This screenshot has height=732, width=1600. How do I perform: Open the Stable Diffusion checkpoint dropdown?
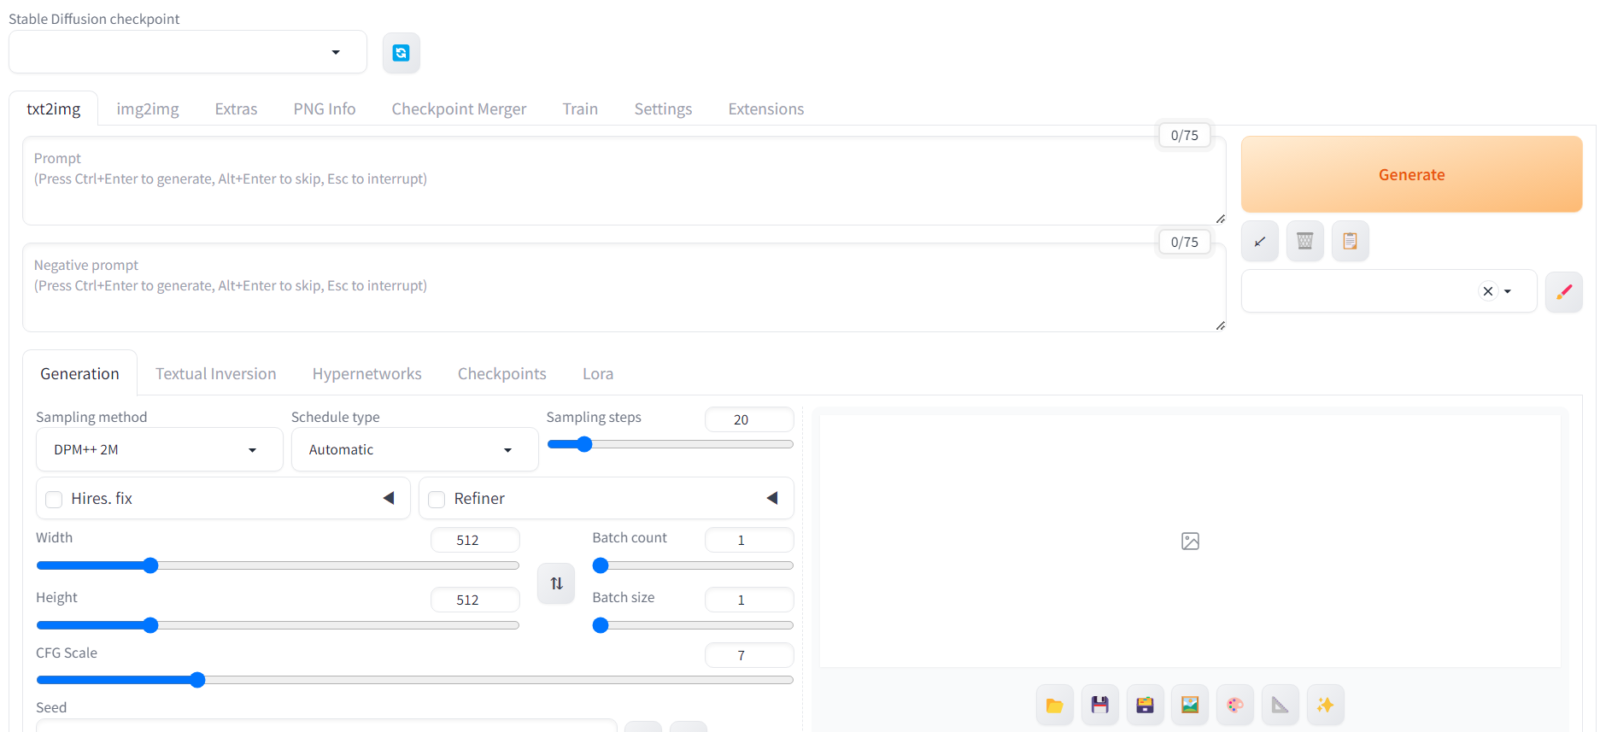pyautogui.click(x=188, y=52)
